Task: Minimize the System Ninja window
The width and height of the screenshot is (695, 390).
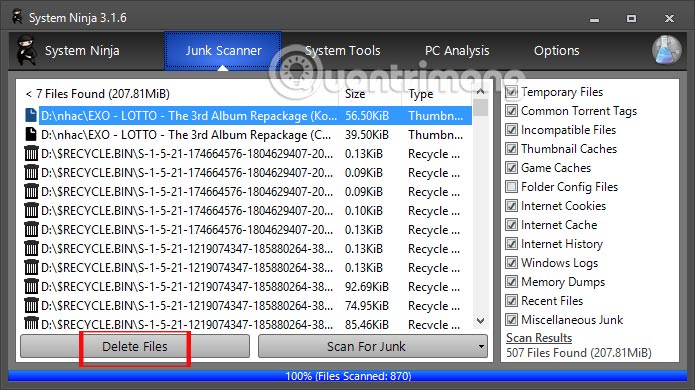Action: click(594, 19)
